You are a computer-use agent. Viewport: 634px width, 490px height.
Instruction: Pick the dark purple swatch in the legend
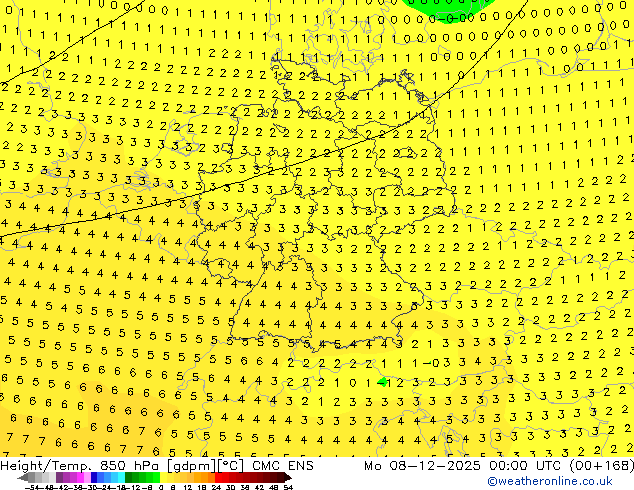(x=59, y=478)
